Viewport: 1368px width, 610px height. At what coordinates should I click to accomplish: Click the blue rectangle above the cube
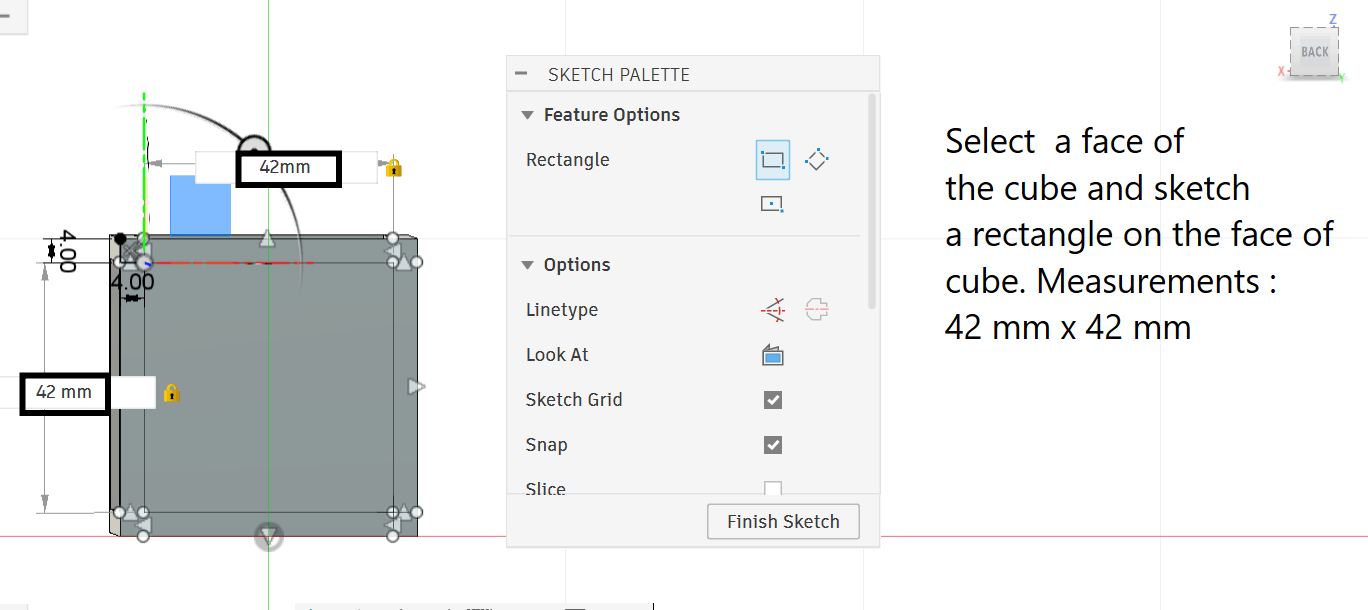pos(200,206)
